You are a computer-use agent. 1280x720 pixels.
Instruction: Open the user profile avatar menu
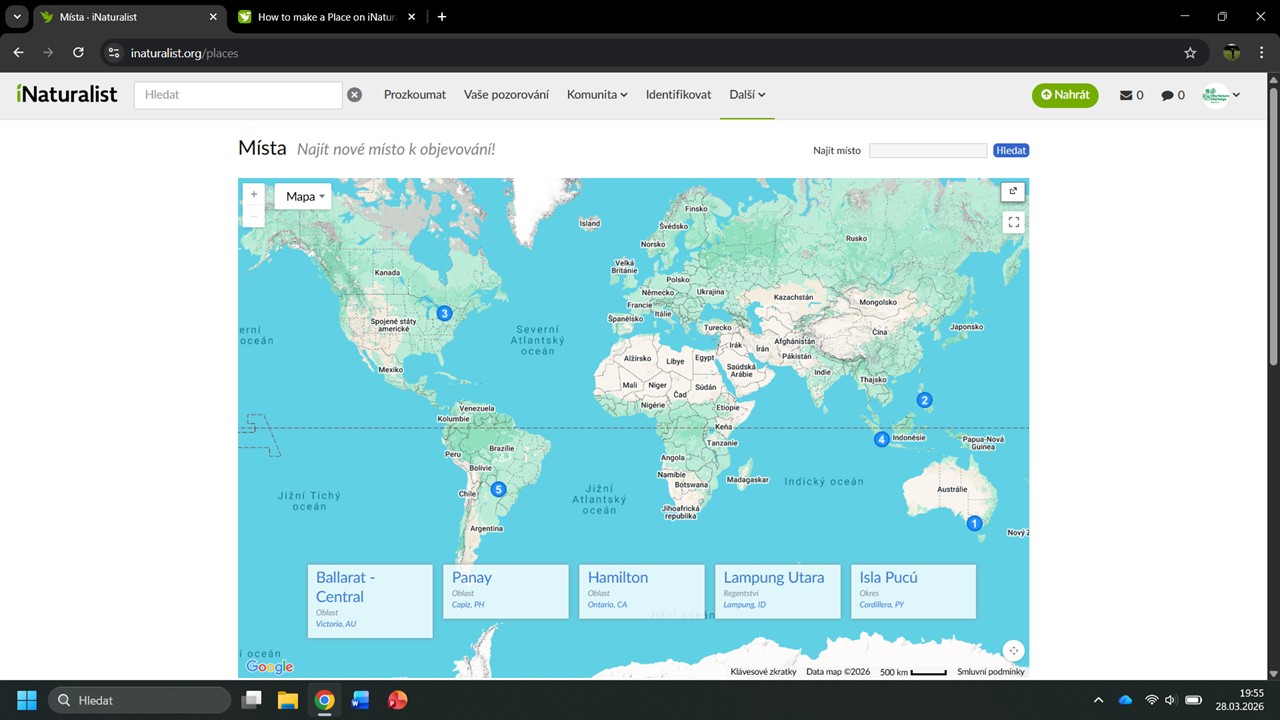(x=1221, y=95)
